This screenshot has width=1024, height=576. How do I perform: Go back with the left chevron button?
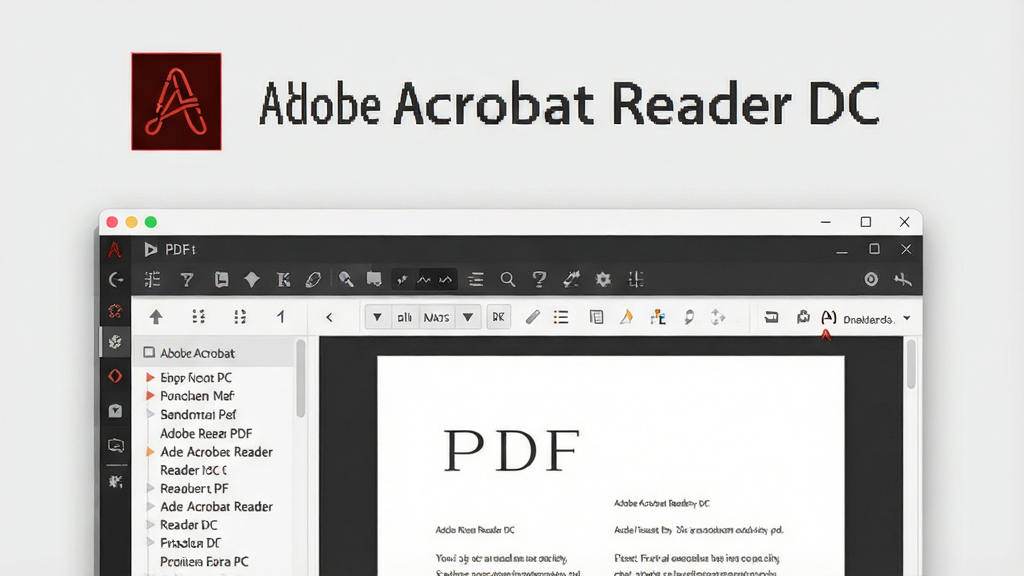329,317
